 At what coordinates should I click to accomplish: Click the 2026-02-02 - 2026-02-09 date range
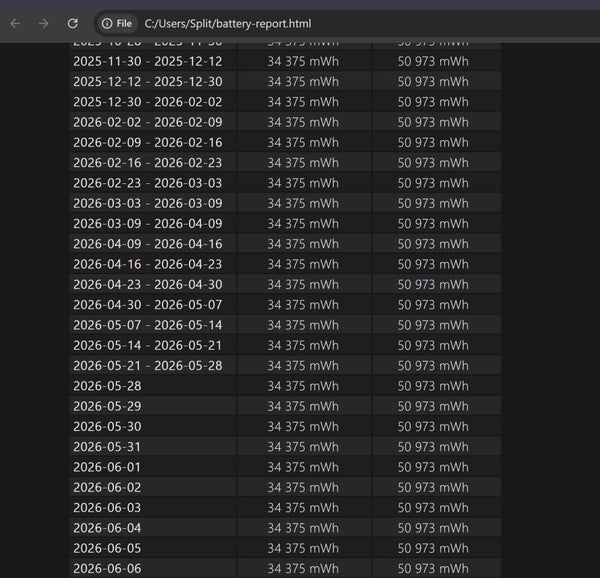[148, 122]
